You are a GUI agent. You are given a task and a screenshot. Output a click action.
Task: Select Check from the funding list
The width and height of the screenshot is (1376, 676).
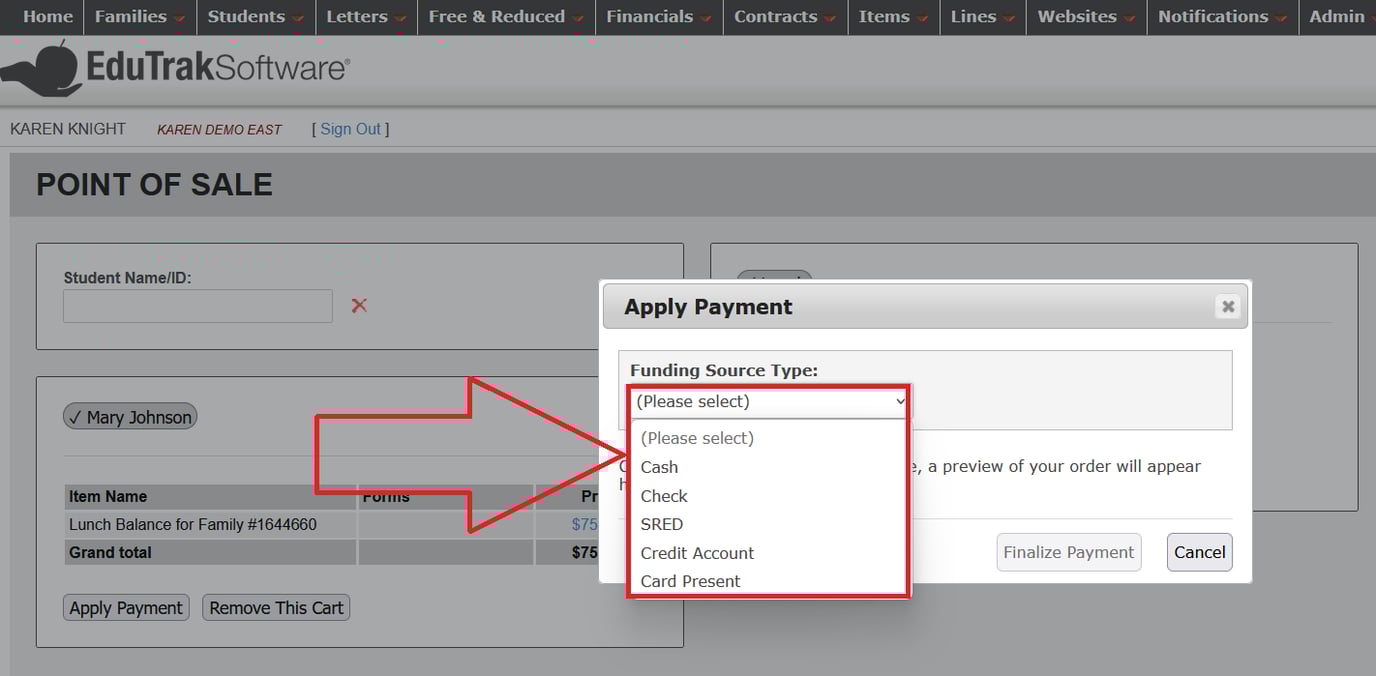pos(663,496)
